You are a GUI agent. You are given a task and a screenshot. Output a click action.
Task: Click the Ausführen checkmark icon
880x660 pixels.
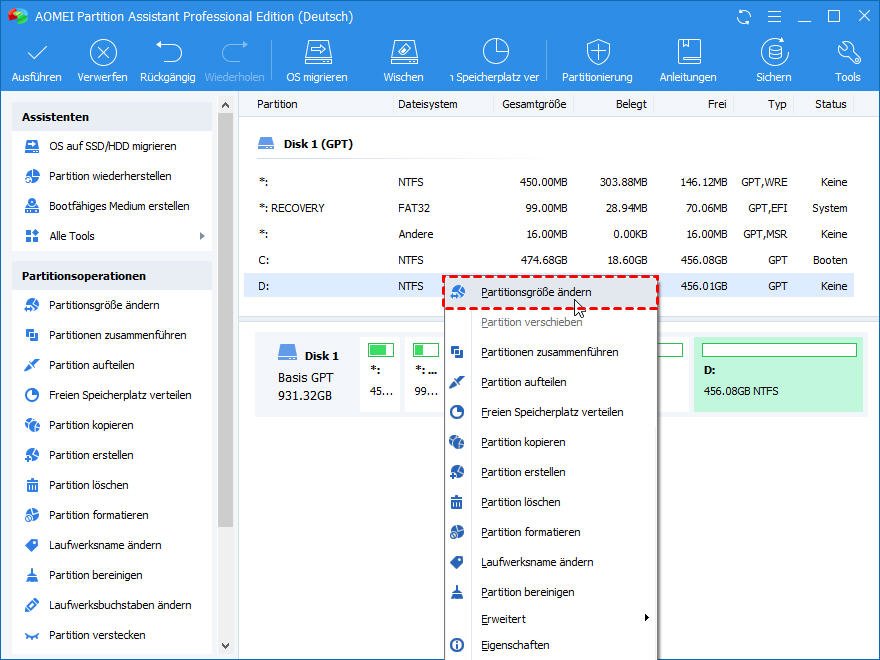coord(37,53)
